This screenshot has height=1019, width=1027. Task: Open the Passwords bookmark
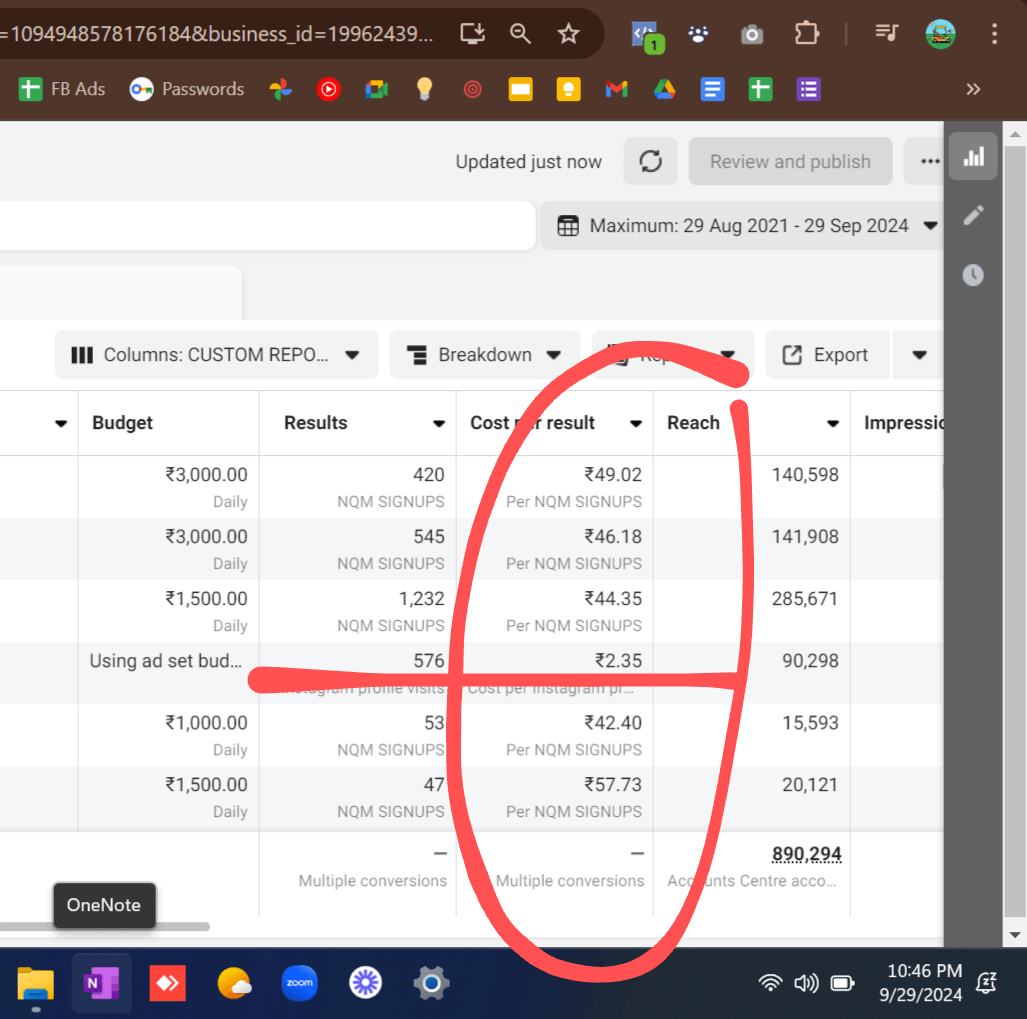point(187,89)
